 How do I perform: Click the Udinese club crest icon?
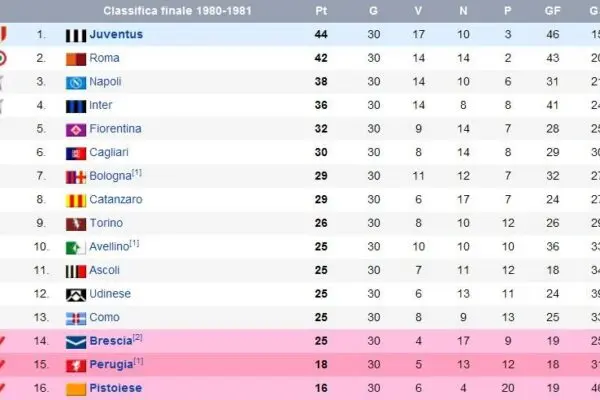[75, 294]
